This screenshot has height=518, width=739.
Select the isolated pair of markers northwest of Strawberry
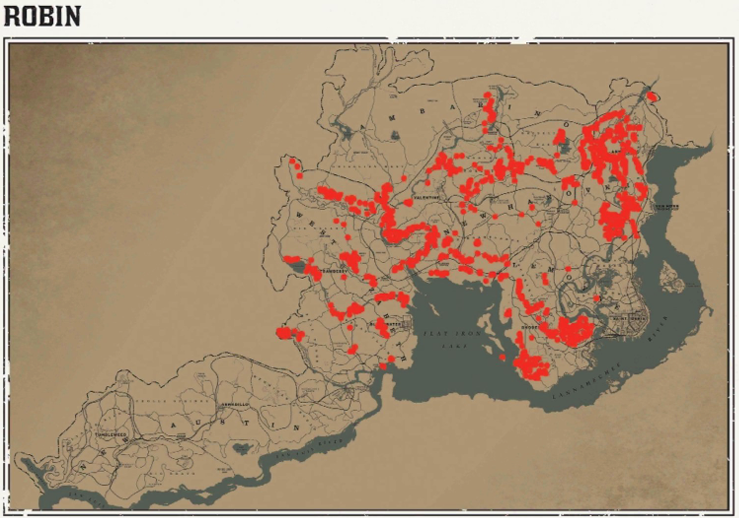point(296,166)
